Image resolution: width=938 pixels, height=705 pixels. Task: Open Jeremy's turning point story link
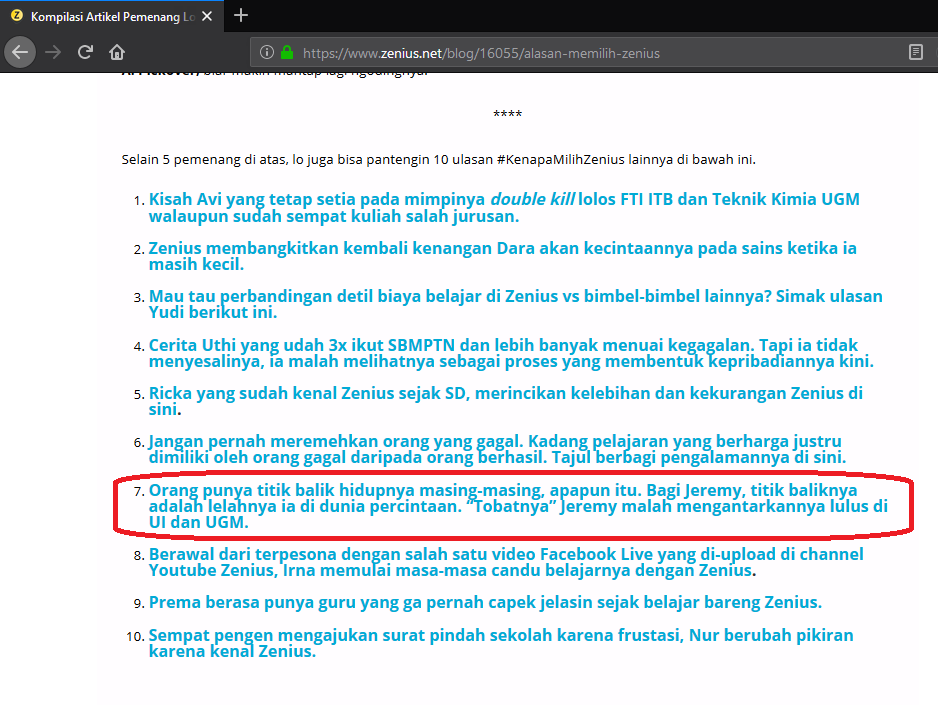point(518,506)
